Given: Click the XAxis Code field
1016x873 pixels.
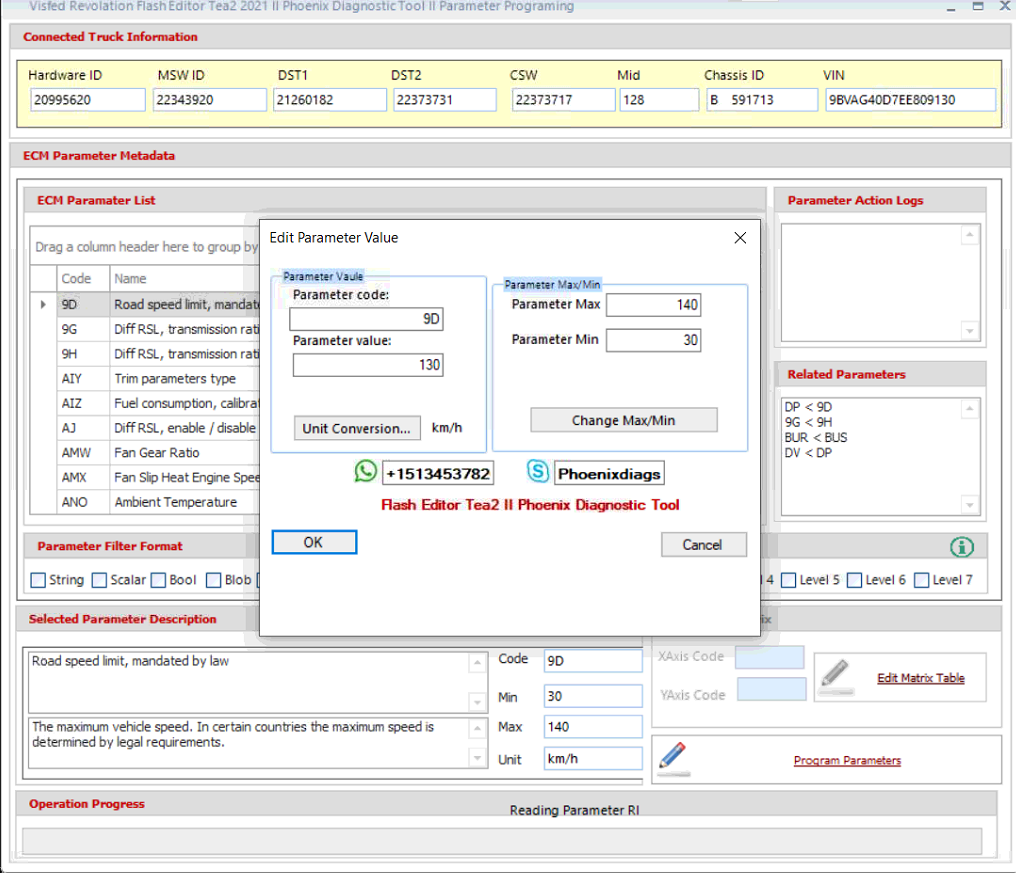Looking at the screenshot, I should click(x=770, y=657).
